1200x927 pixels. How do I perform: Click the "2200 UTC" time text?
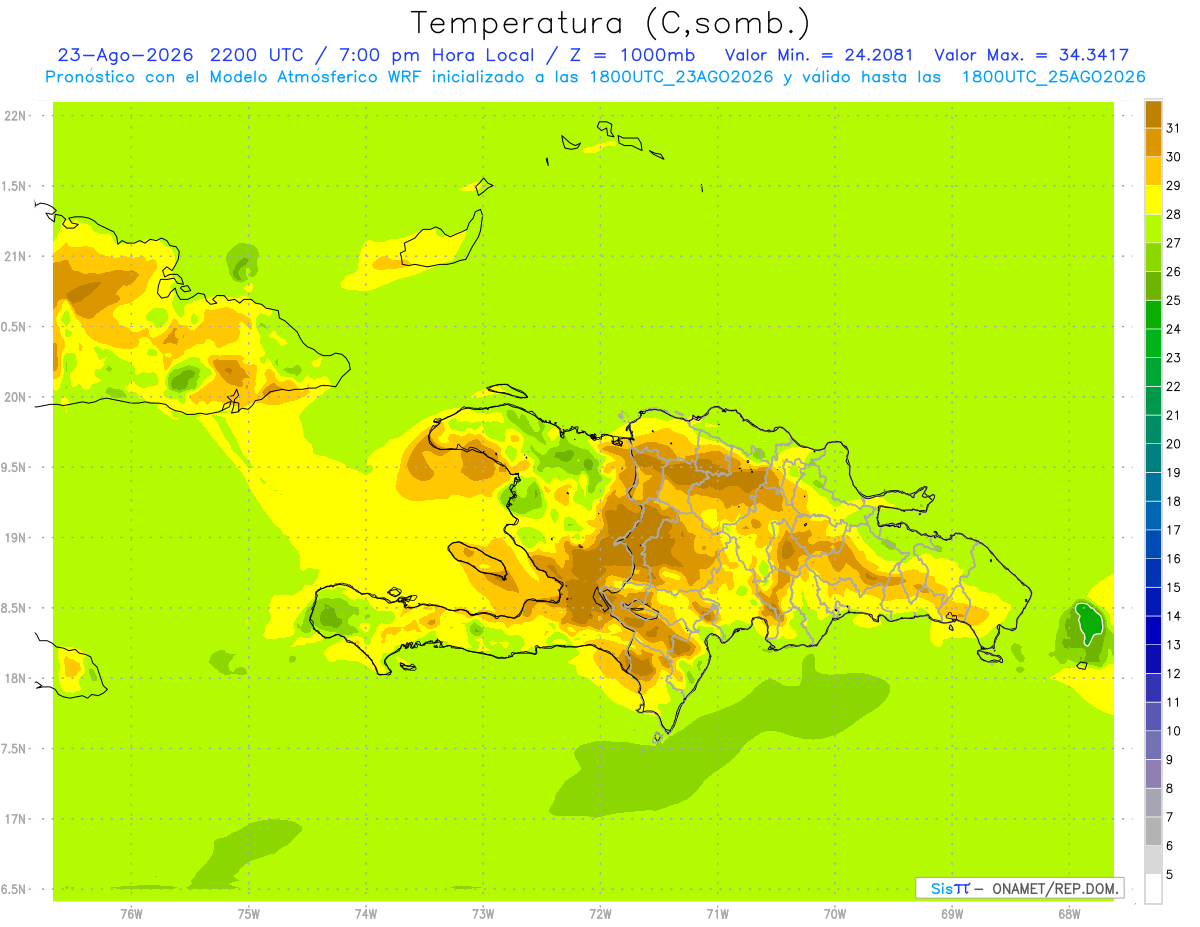pyautogui.click(x=258, y=55)
